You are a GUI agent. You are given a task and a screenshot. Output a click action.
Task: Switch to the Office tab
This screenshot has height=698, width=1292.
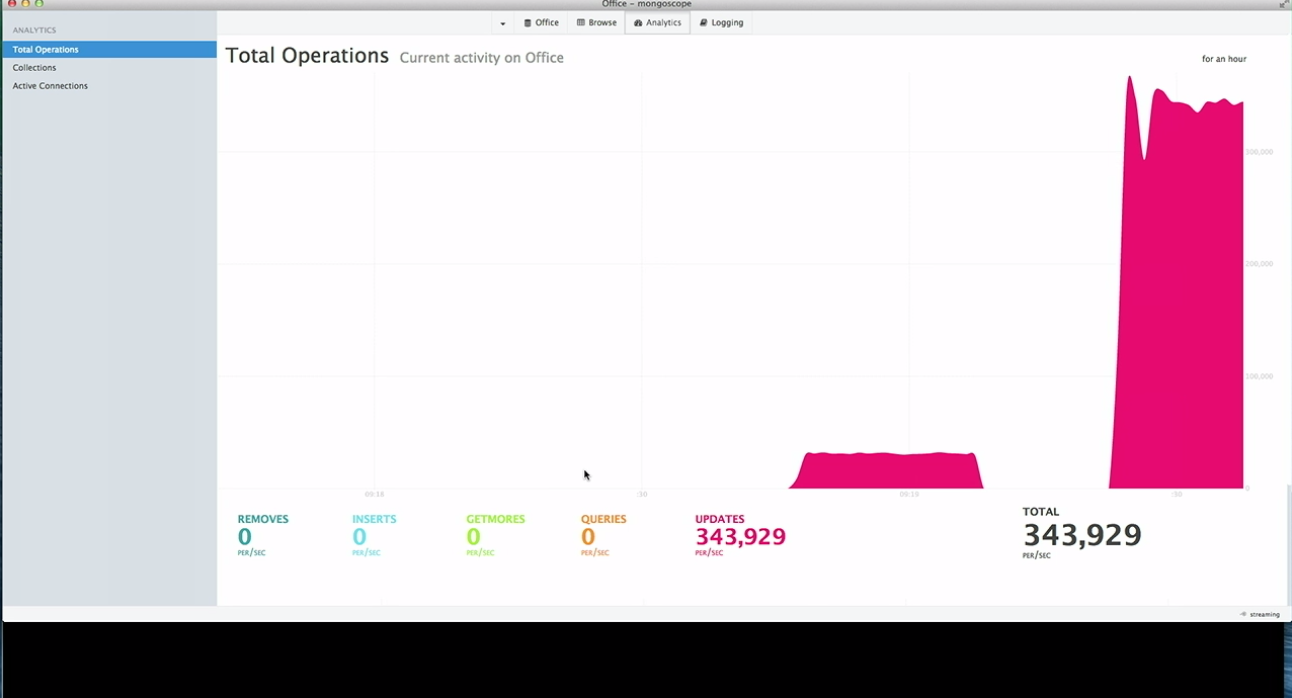click(x=541, y=23)
